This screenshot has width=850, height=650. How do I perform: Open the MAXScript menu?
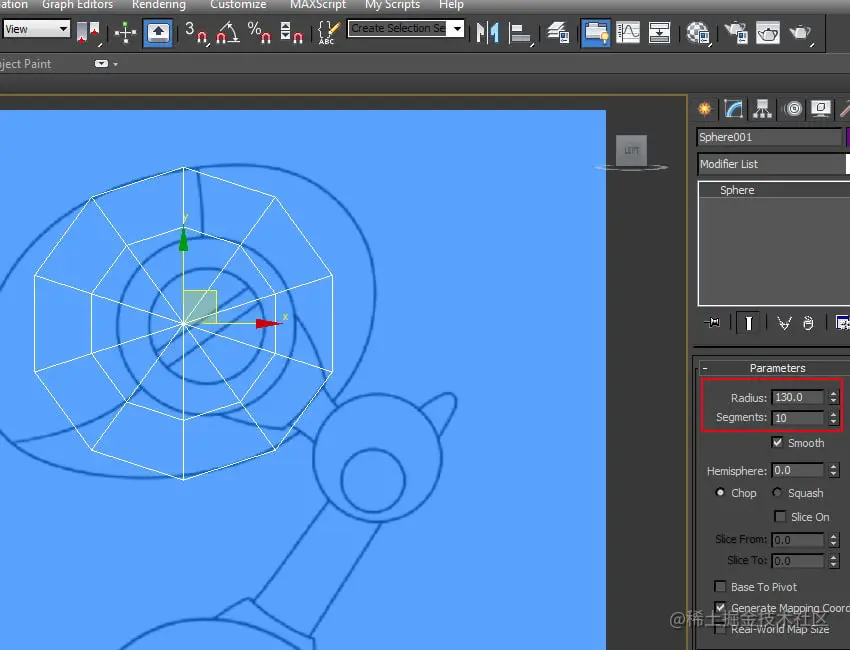tap(318, 5)
